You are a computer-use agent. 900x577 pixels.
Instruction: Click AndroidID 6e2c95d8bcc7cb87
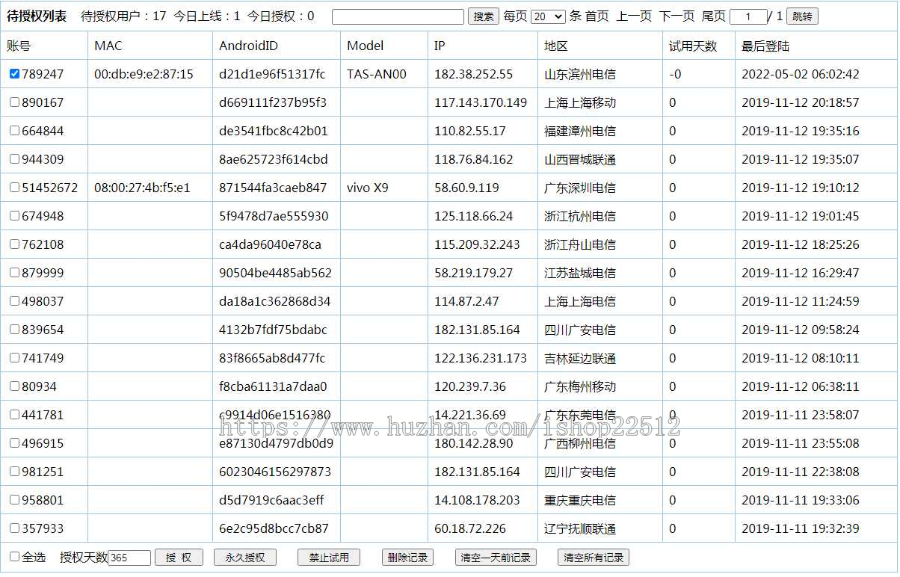tap(273, 529)
